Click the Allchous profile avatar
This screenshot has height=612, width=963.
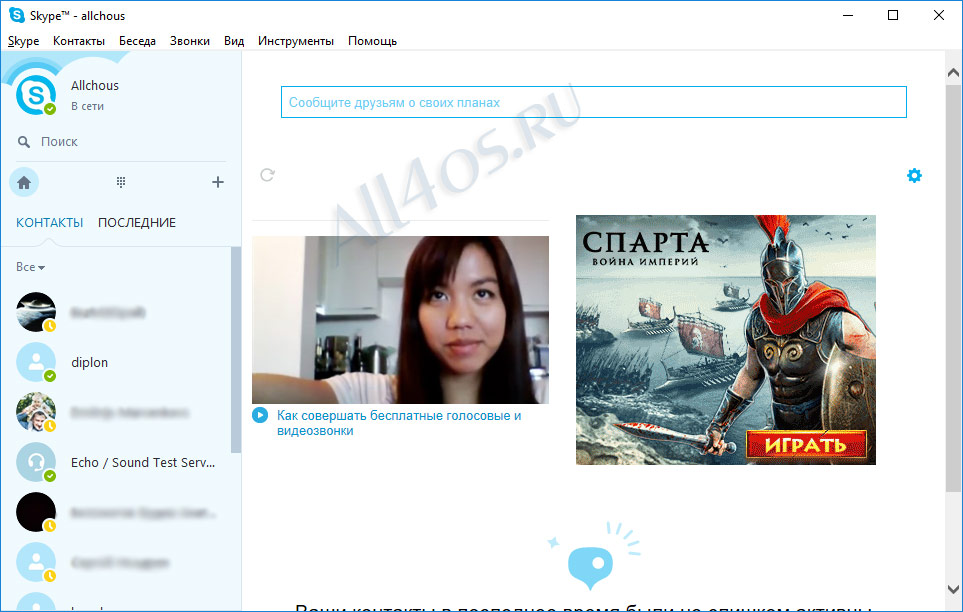[x=36, y=94]
